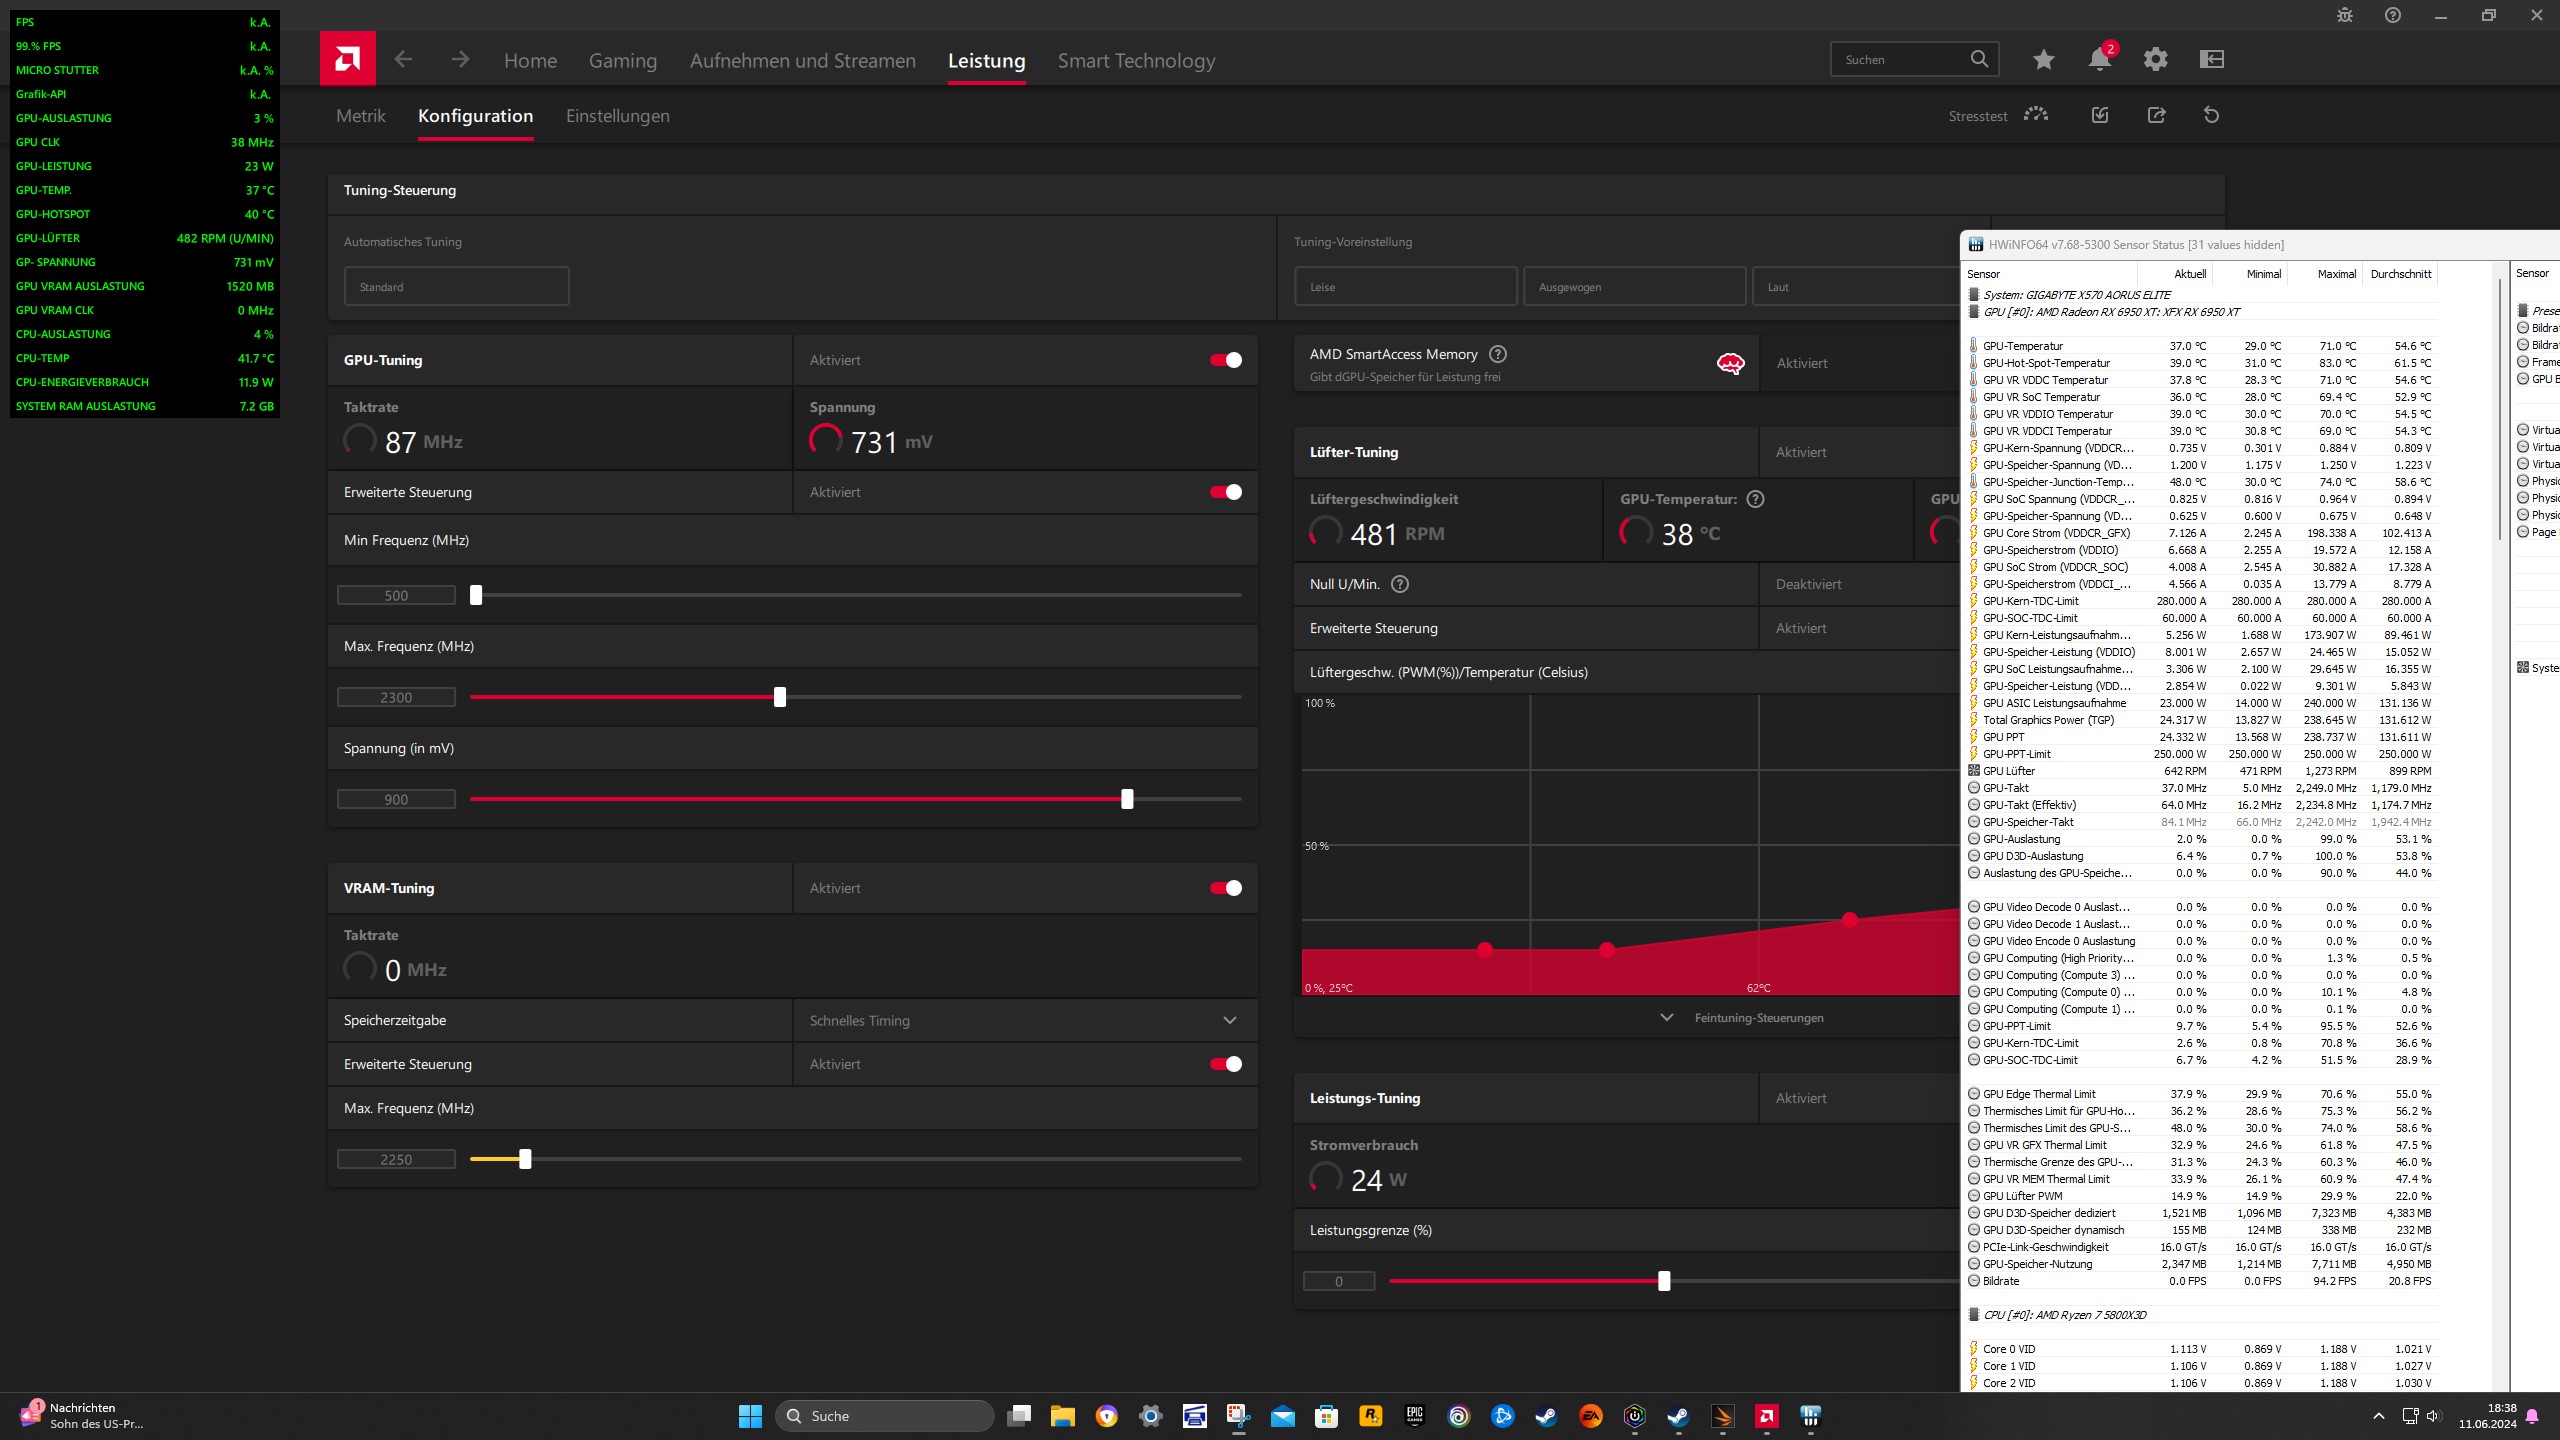The image size is (2560, 1440).
Task: Toggle VRAM Erweiterte Steuerung switch
Action: tap(1226, 1064)
